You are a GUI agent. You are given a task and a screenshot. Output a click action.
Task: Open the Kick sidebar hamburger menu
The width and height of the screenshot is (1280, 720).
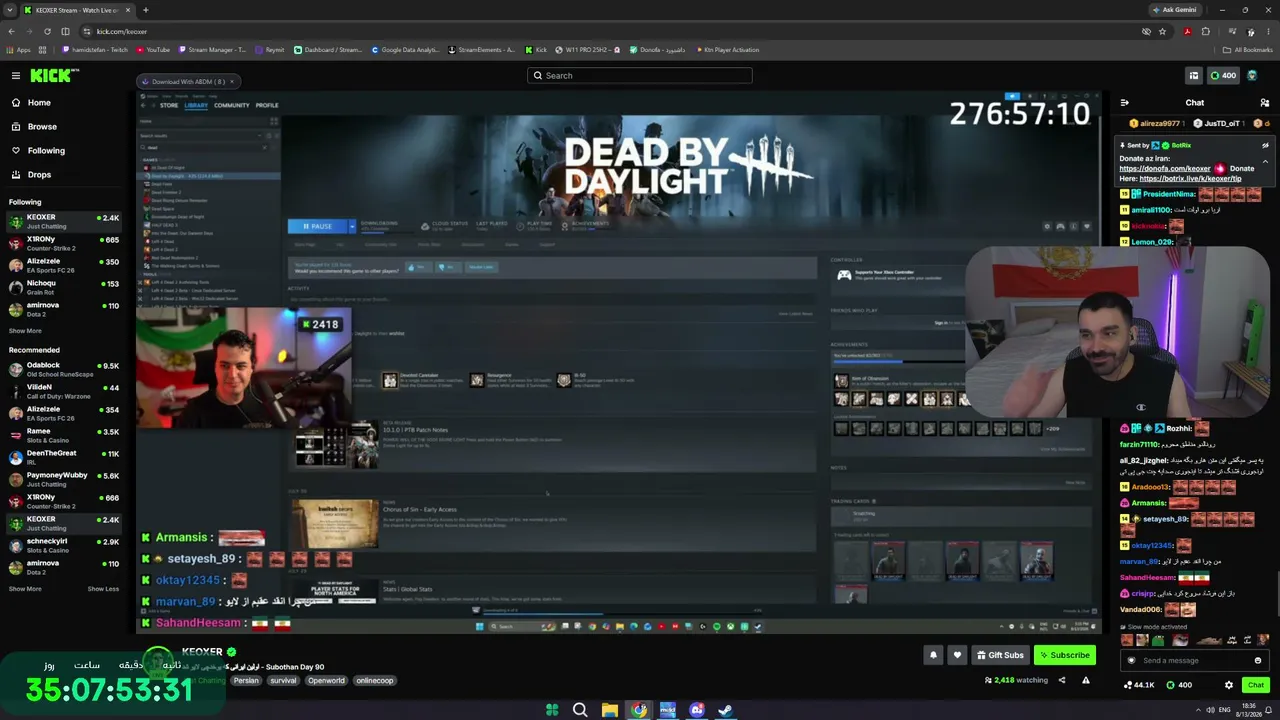[16, 75]
